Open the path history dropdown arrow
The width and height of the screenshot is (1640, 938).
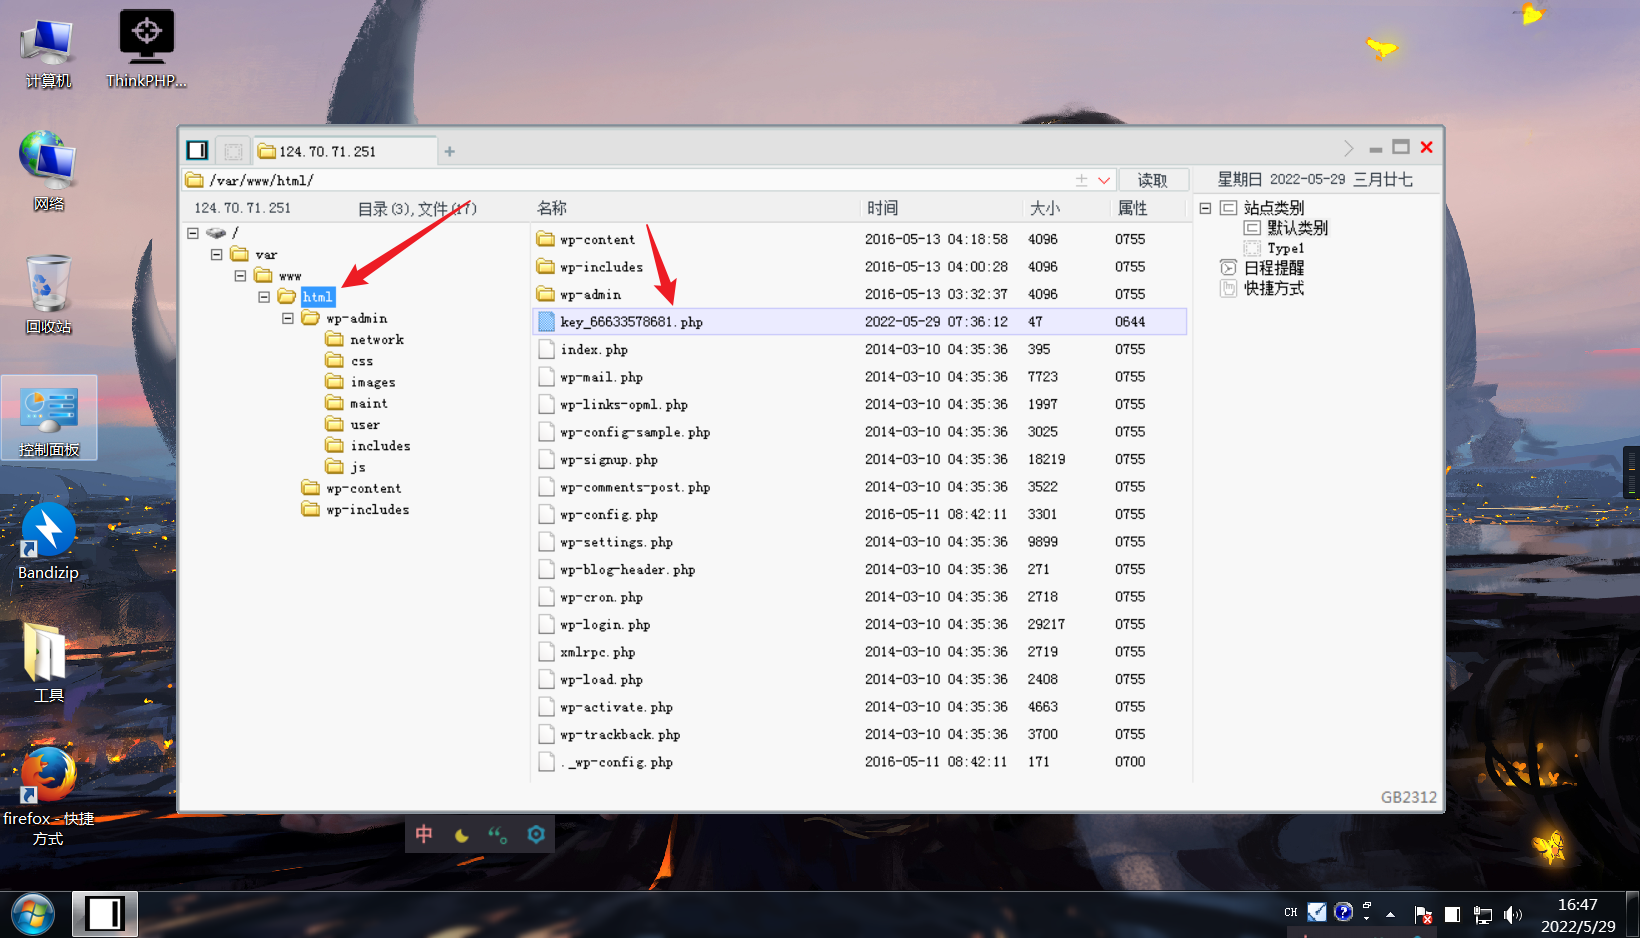click(x=1104, y=180)
